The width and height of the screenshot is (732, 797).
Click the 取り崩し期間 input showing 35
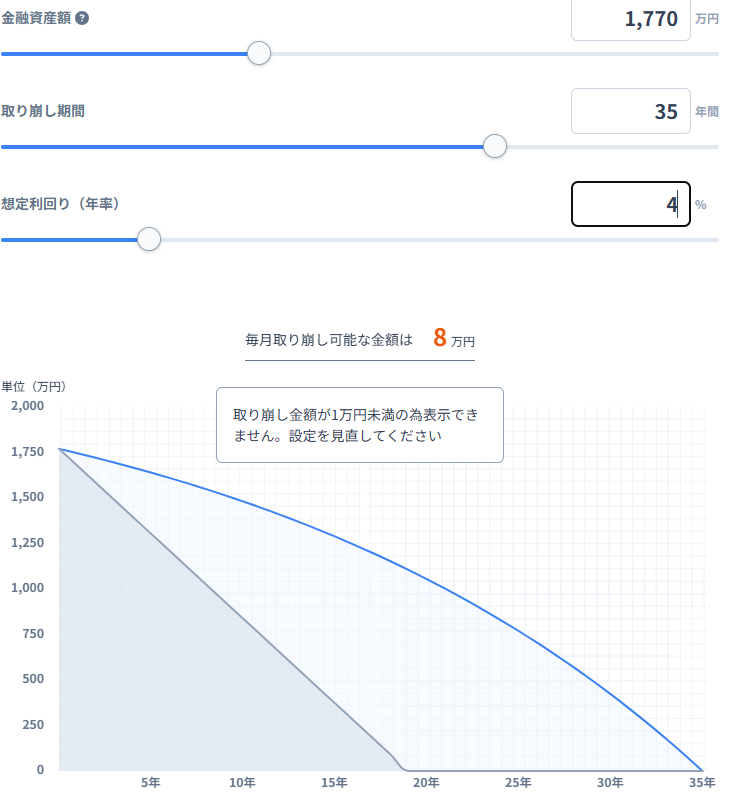click(x=630, y=111)
